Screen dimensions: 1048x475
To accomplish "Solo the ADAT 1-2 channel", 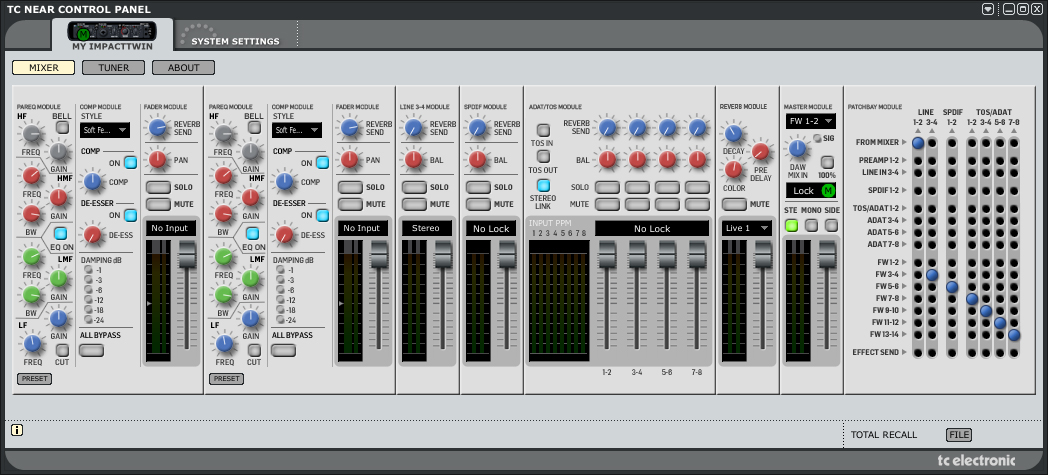I will tap(607, 187).
